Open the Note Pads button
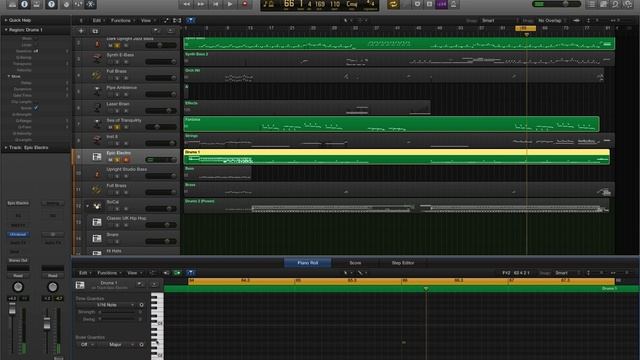 coord(604,4)
